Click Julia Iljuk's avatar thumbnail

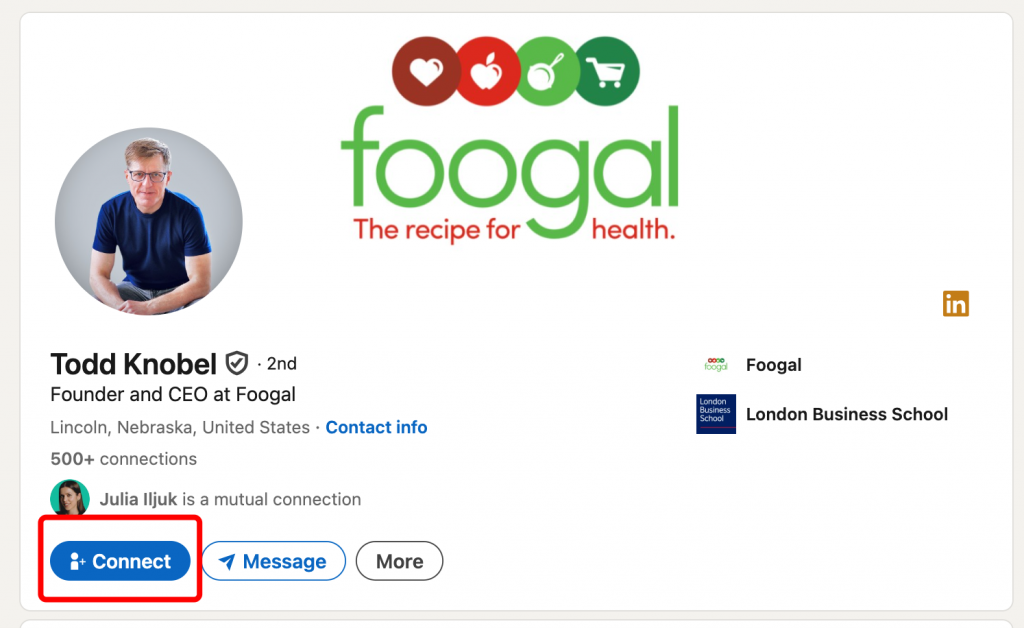coord(69,498)
